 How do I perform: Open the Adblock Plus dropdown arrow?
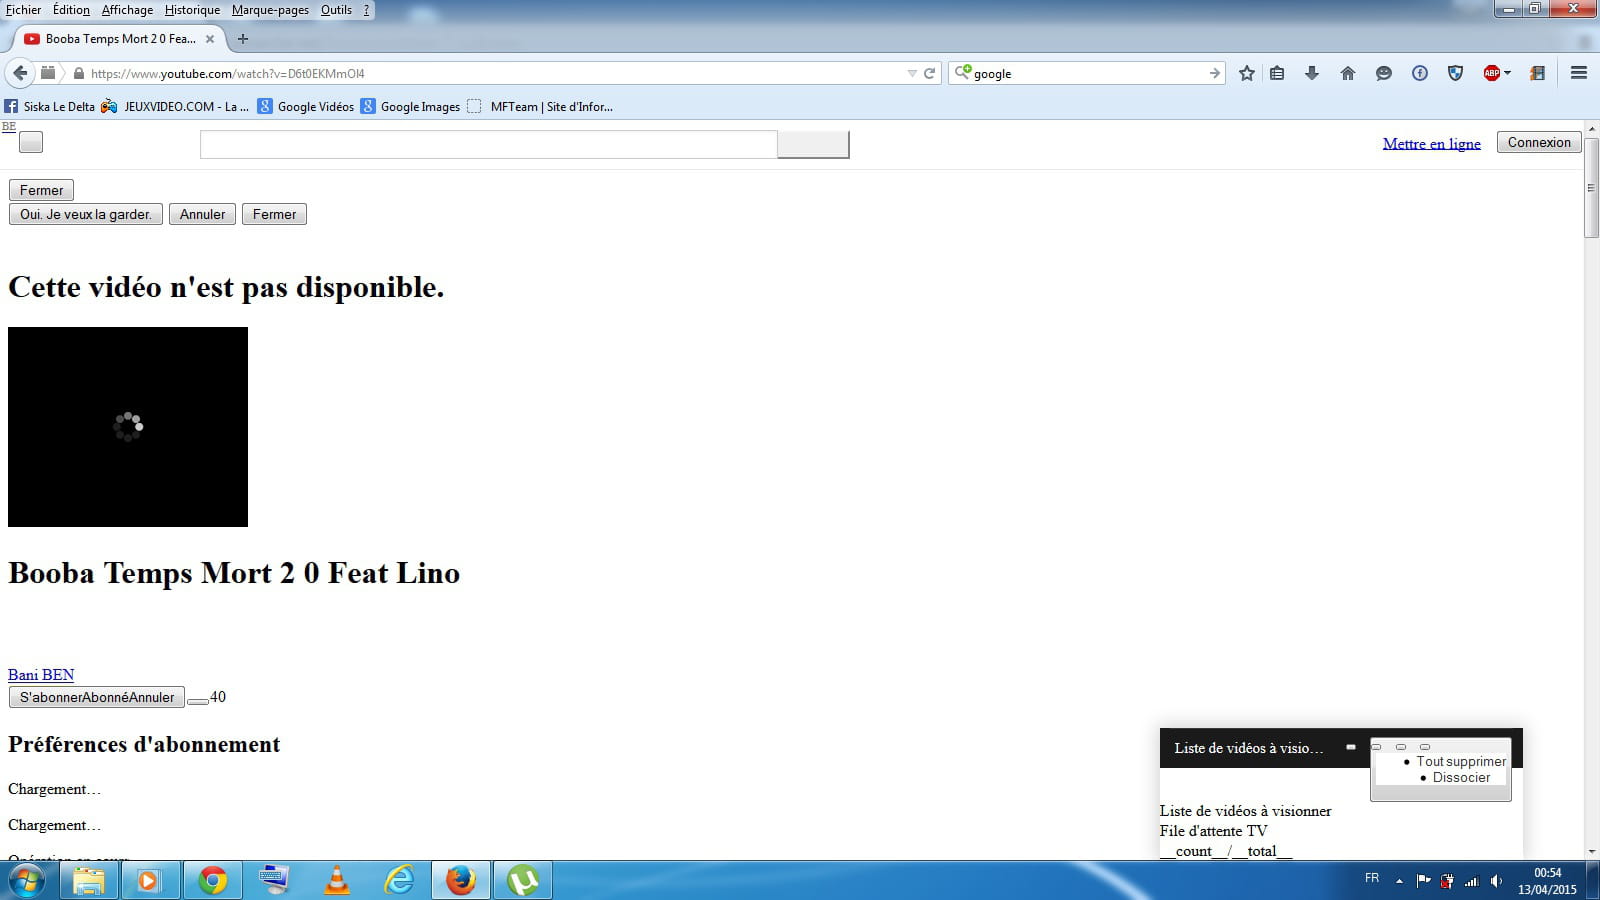click(1507, 73)
